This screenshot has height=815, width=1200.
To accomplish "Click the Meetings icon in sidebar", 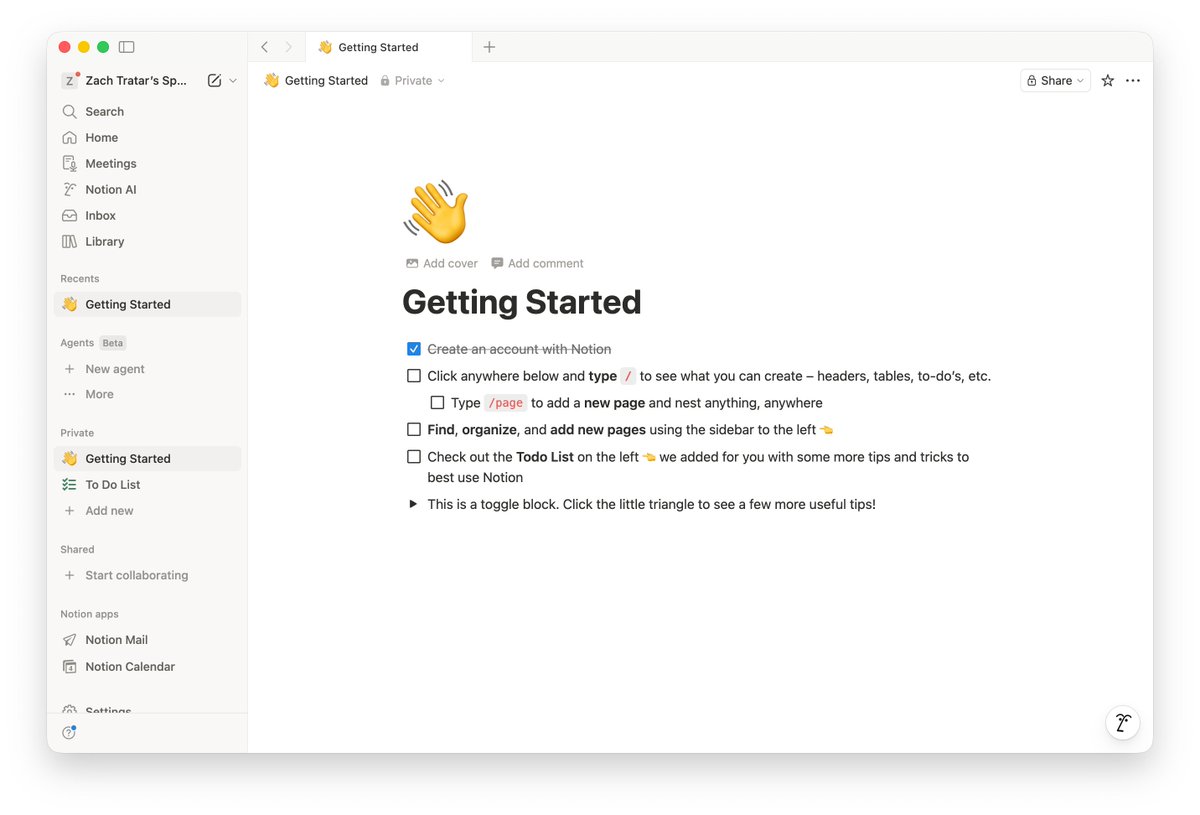I will pos(69,164).
